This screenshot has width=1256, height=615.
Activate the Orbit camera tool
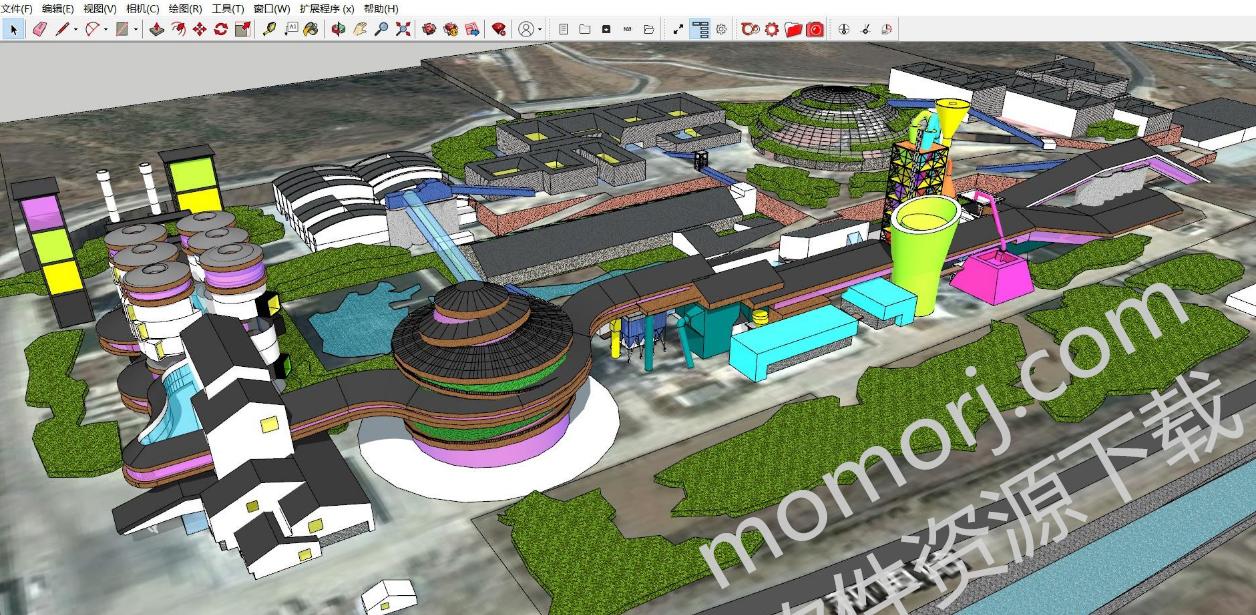tap(338, 29)
